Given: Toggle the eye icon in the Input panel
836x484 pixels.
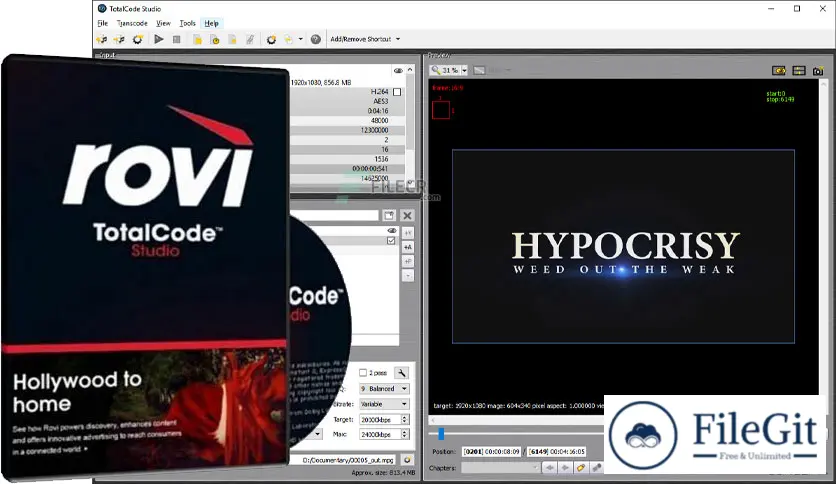Looking at the screenshot, I should (398, 70).
